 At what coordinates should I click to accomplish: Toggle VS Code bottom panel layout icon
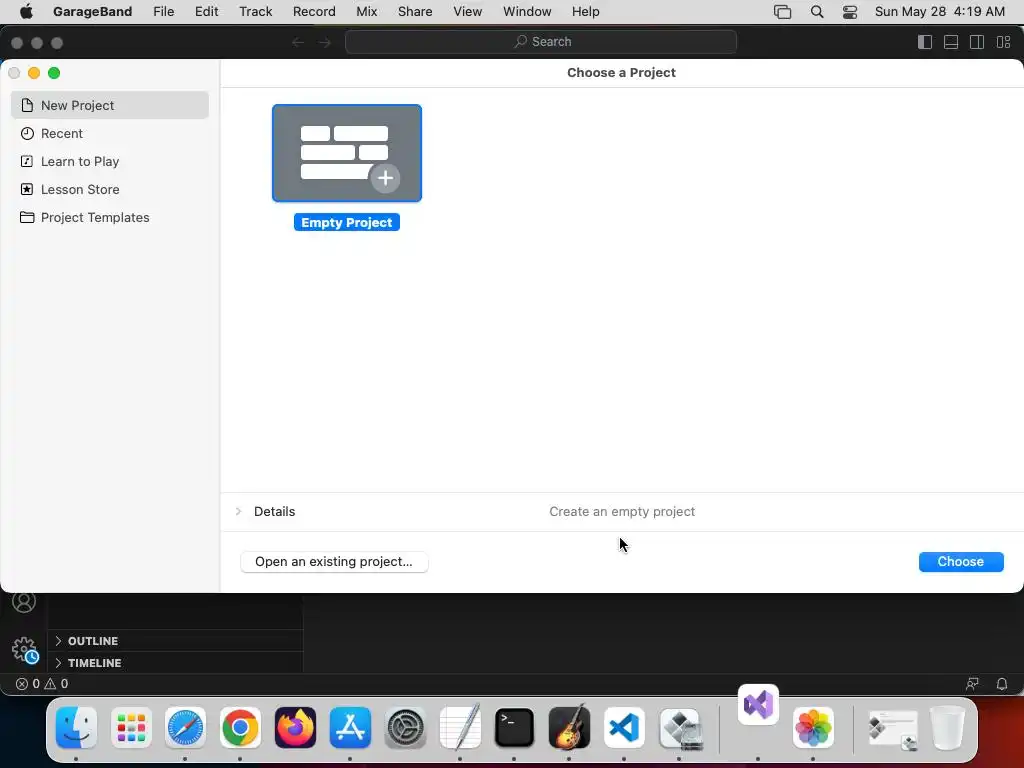[x=951, y=42]
